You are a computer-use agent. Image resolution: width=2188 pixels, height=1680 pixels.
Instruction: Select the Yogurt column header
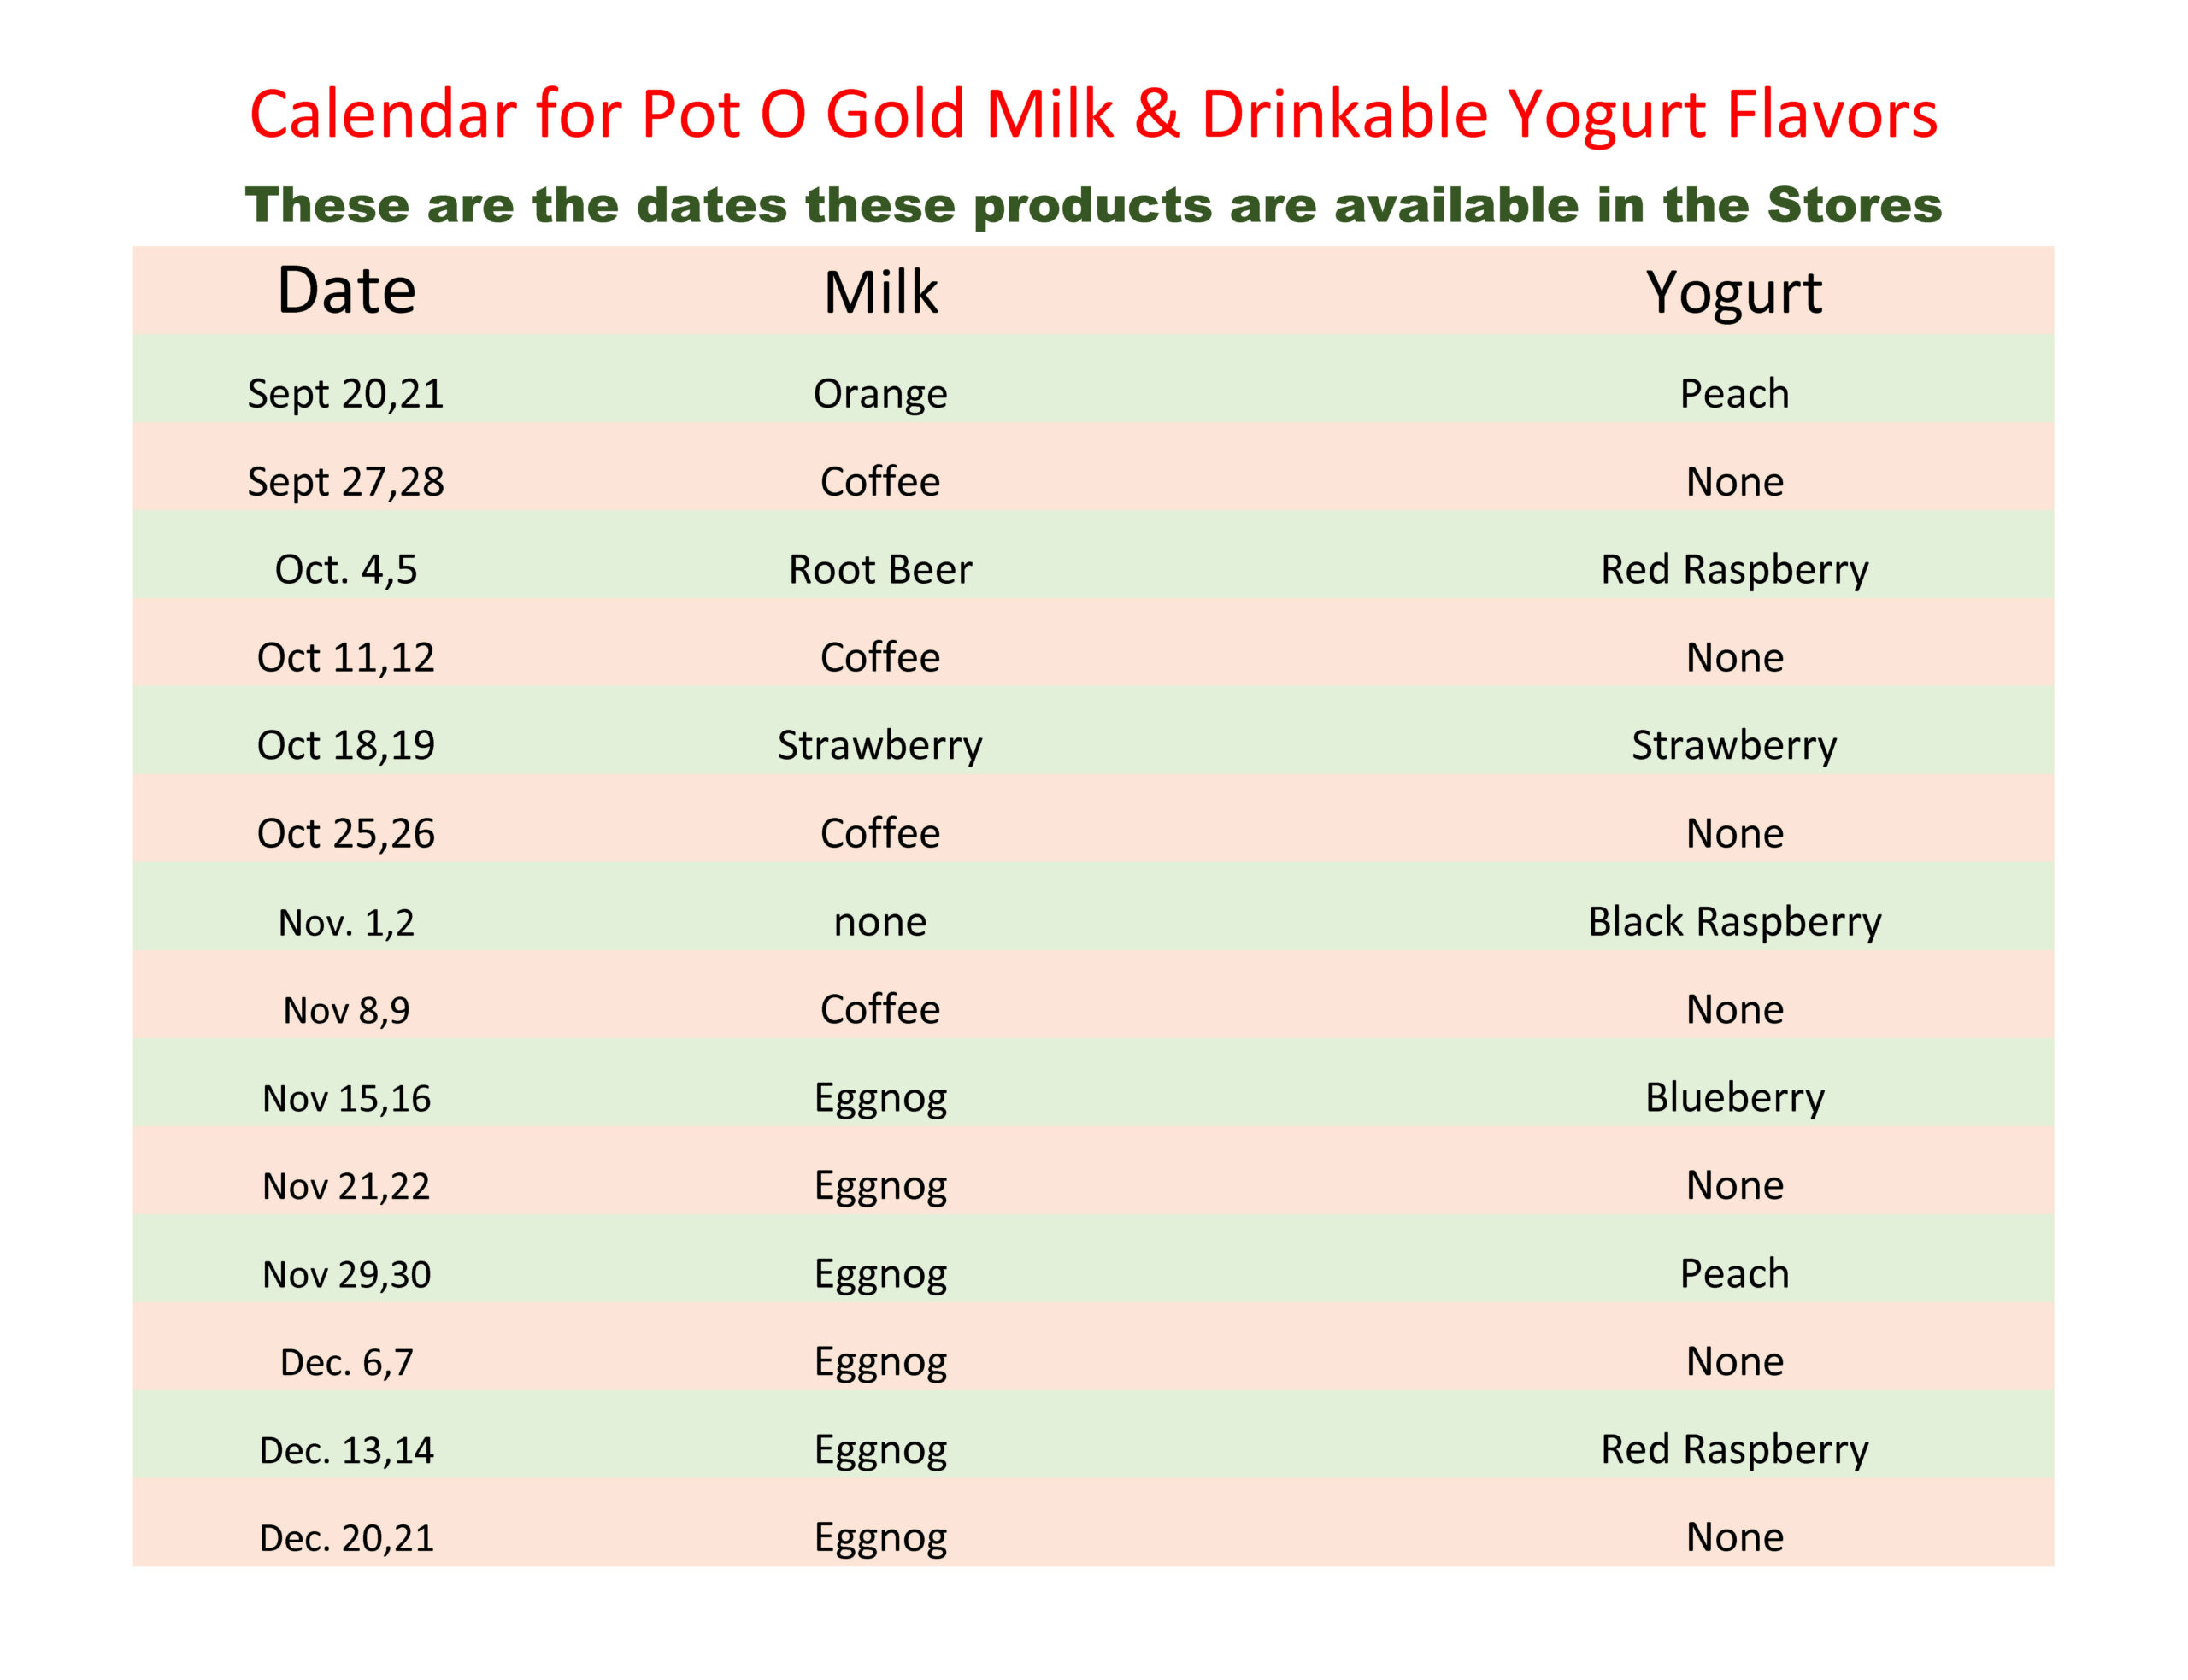tap(1734, 294)
